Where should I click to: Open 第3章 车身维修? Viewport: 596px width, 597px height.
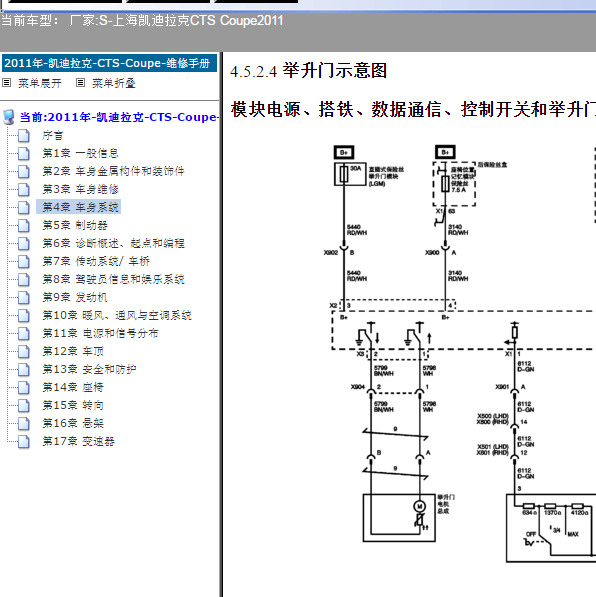(80, 189)
